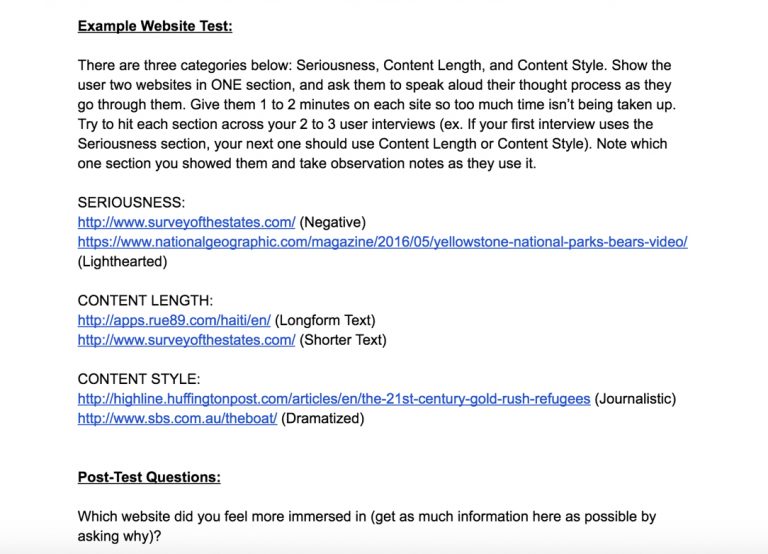This screenshot has width=768, height=554.
Task: Click the paragraph beginning 'There are three categories'
Action: 377,114
